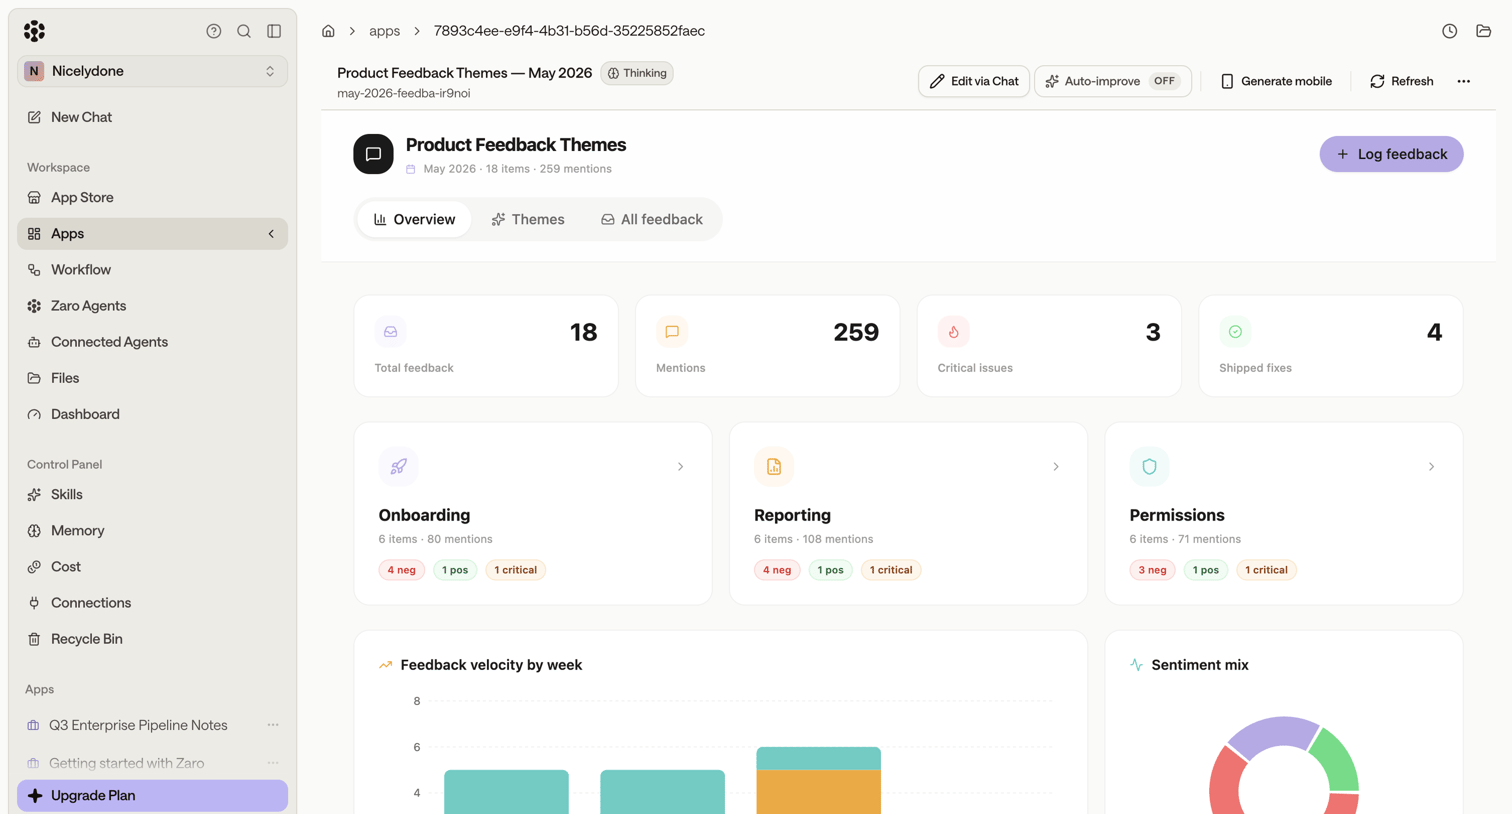This screenshot has width=1512, height=814.
Task: Open Recycle Bin in sidebar
Action: (x=152, y=639)
